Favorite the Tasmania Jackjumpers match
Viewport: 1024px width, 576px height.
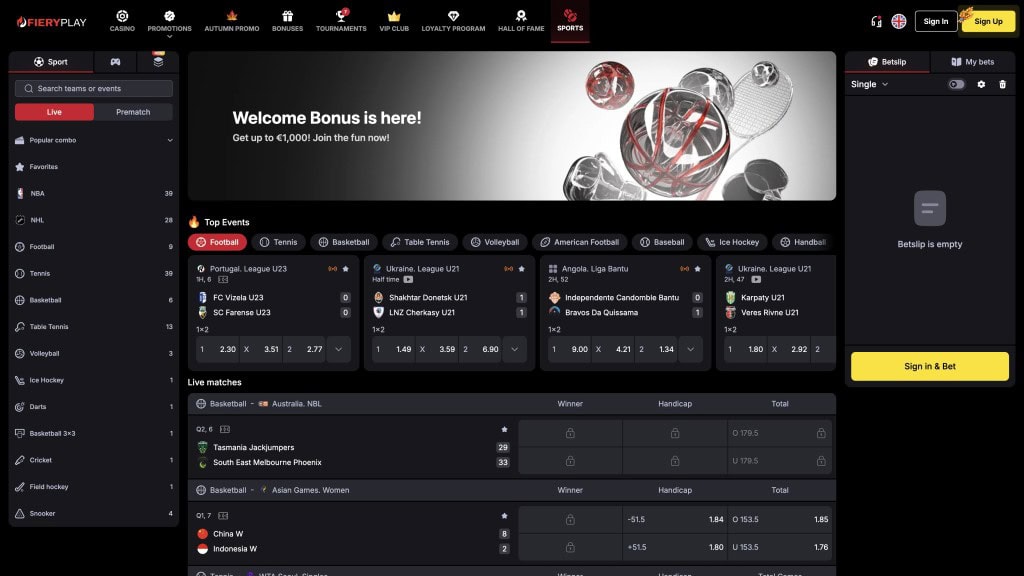click(x=504, y=429)
